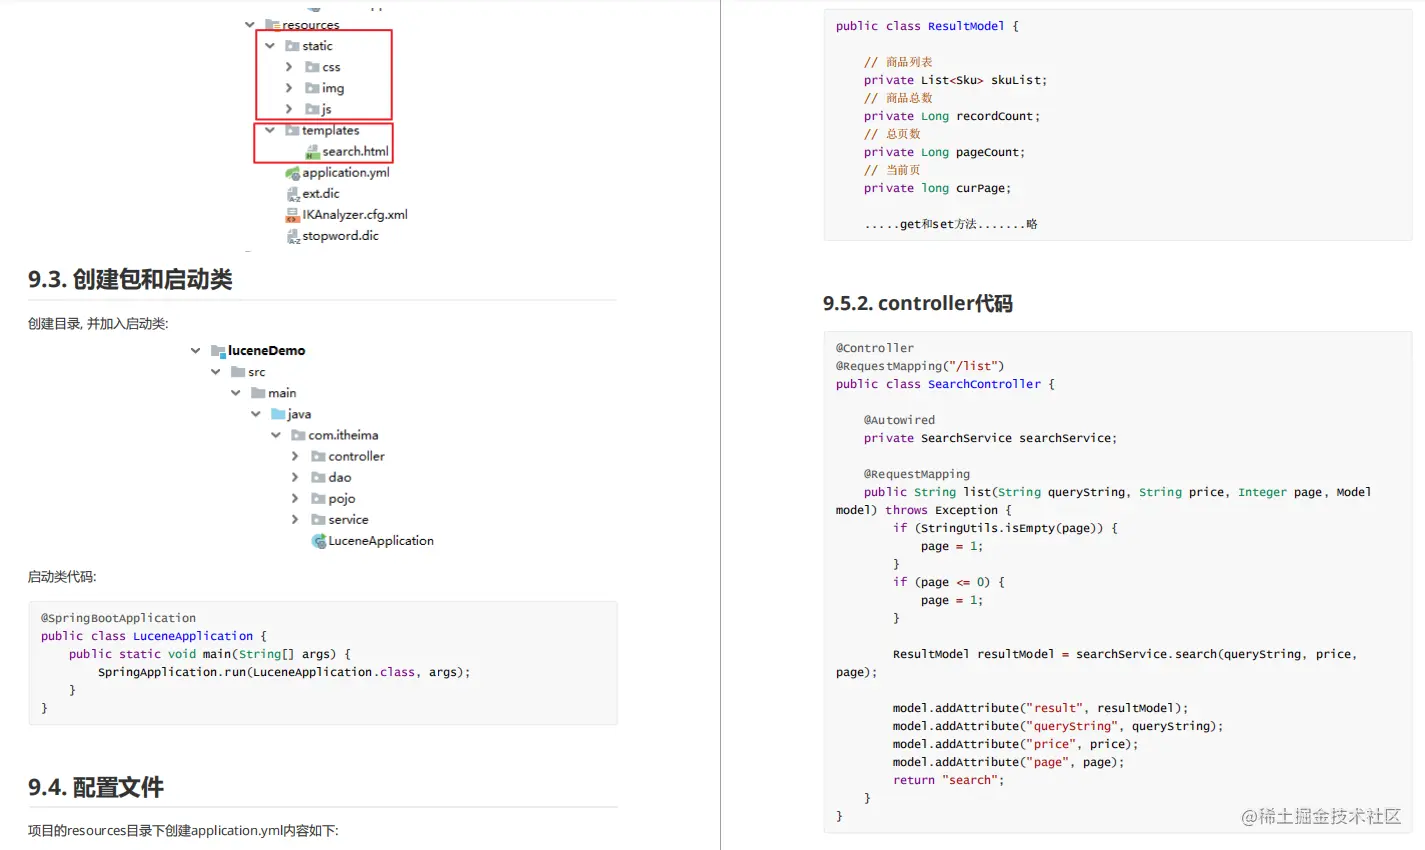Click the text 启动类代码:

click(x=62, y=577)
